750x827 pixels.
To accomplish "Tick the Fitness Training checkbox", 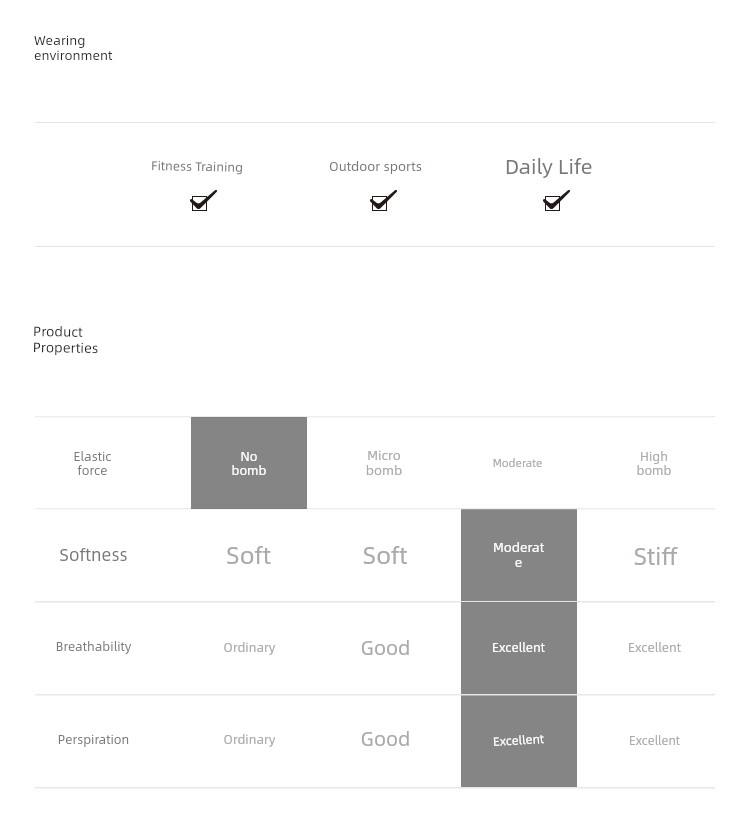I will 203,201.
